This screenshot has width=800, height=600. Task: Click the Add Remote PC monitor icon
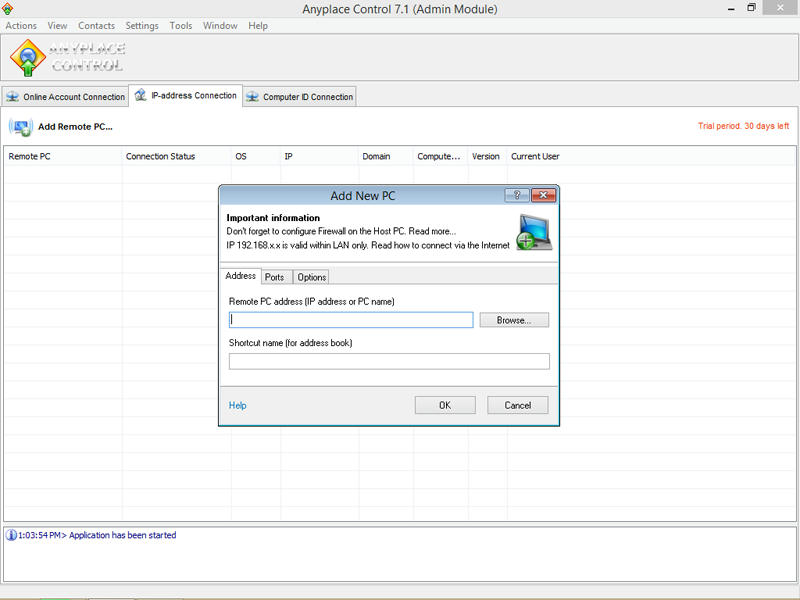[x=21, y=127]
